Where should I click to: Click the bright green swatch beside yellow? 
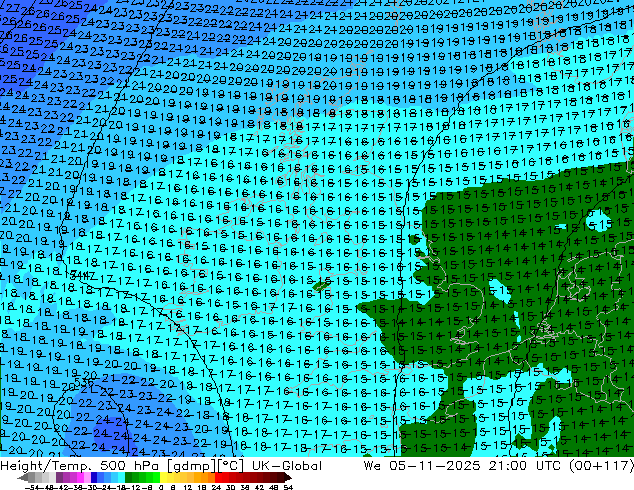click(156, 478)
